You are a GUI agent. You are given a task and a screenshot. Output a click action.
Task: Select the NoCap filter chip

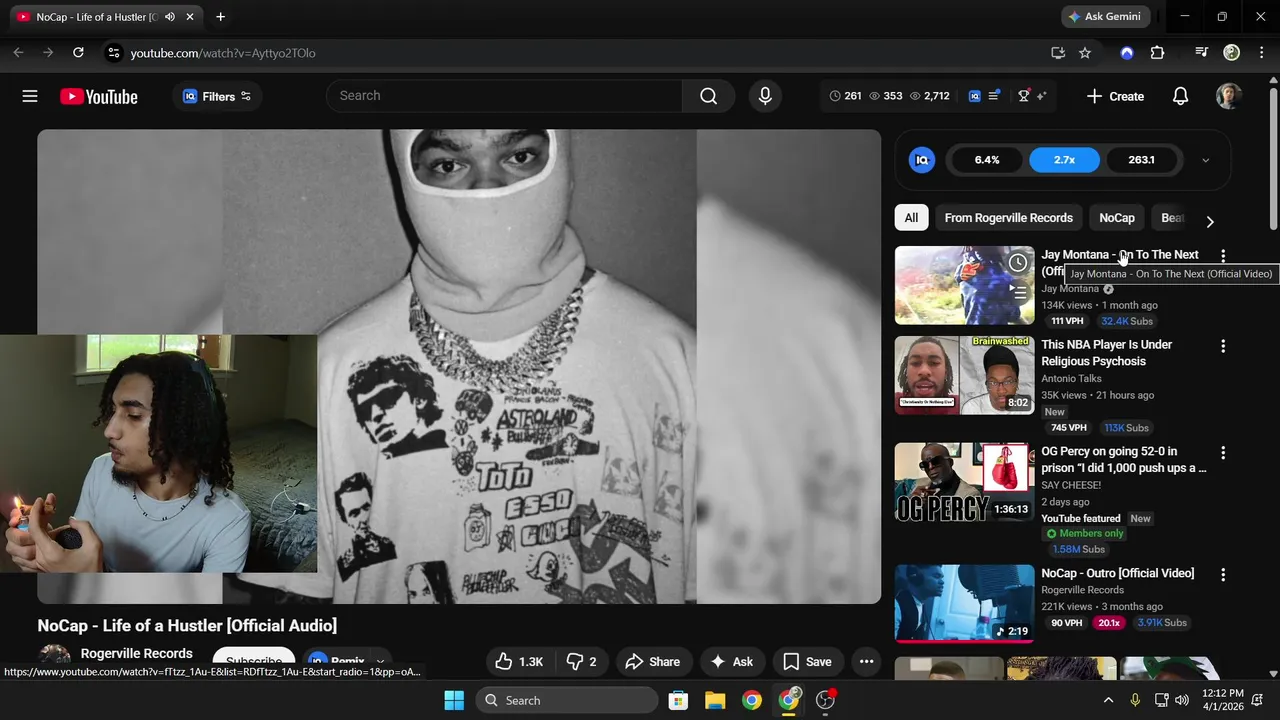point(1117,218)
